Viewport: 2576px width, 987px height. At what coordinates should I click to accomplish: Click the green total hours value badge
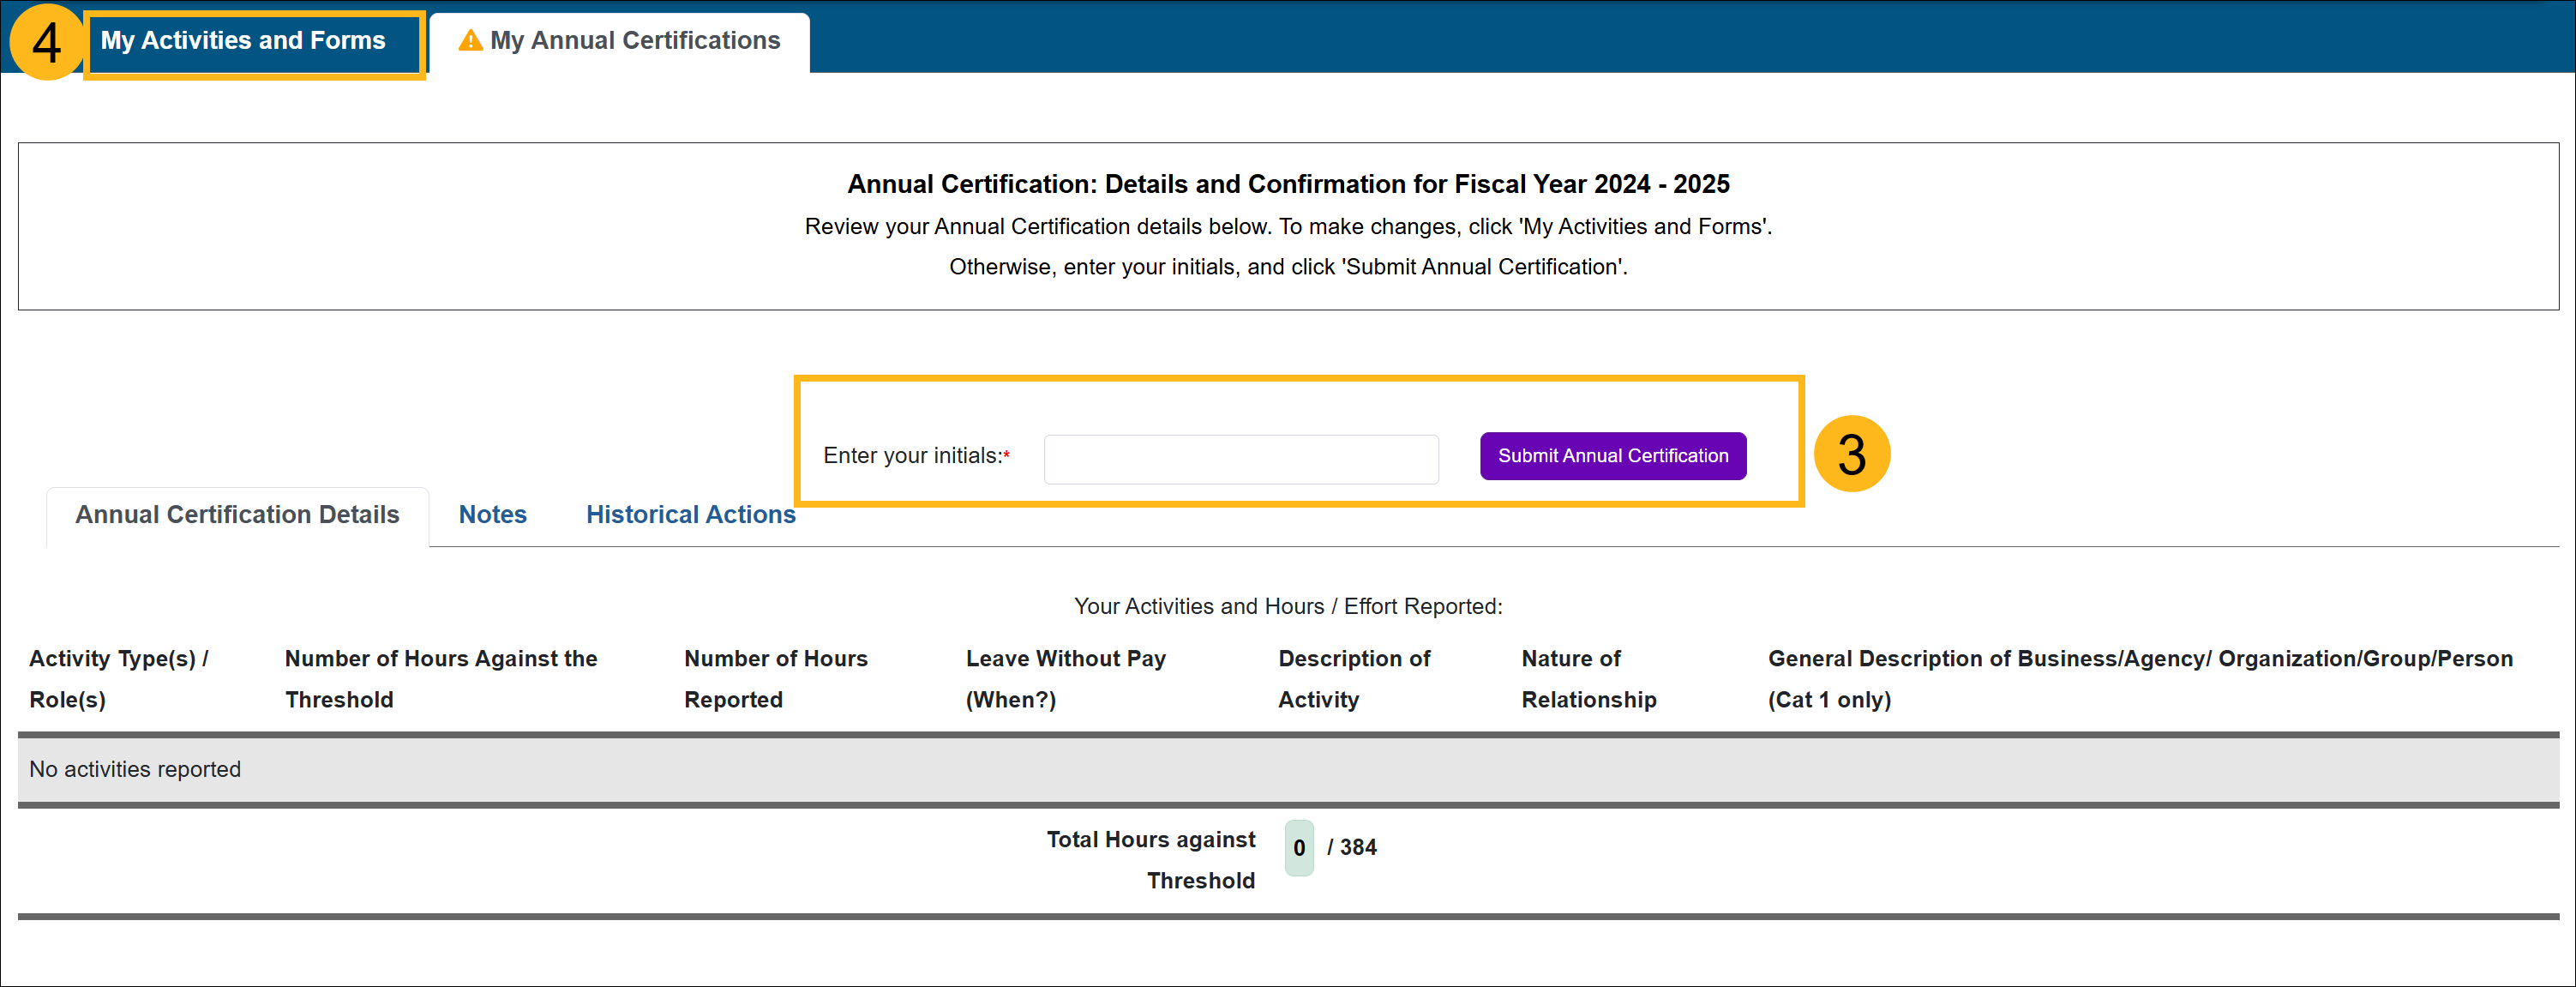click(x=1298, y=848)
